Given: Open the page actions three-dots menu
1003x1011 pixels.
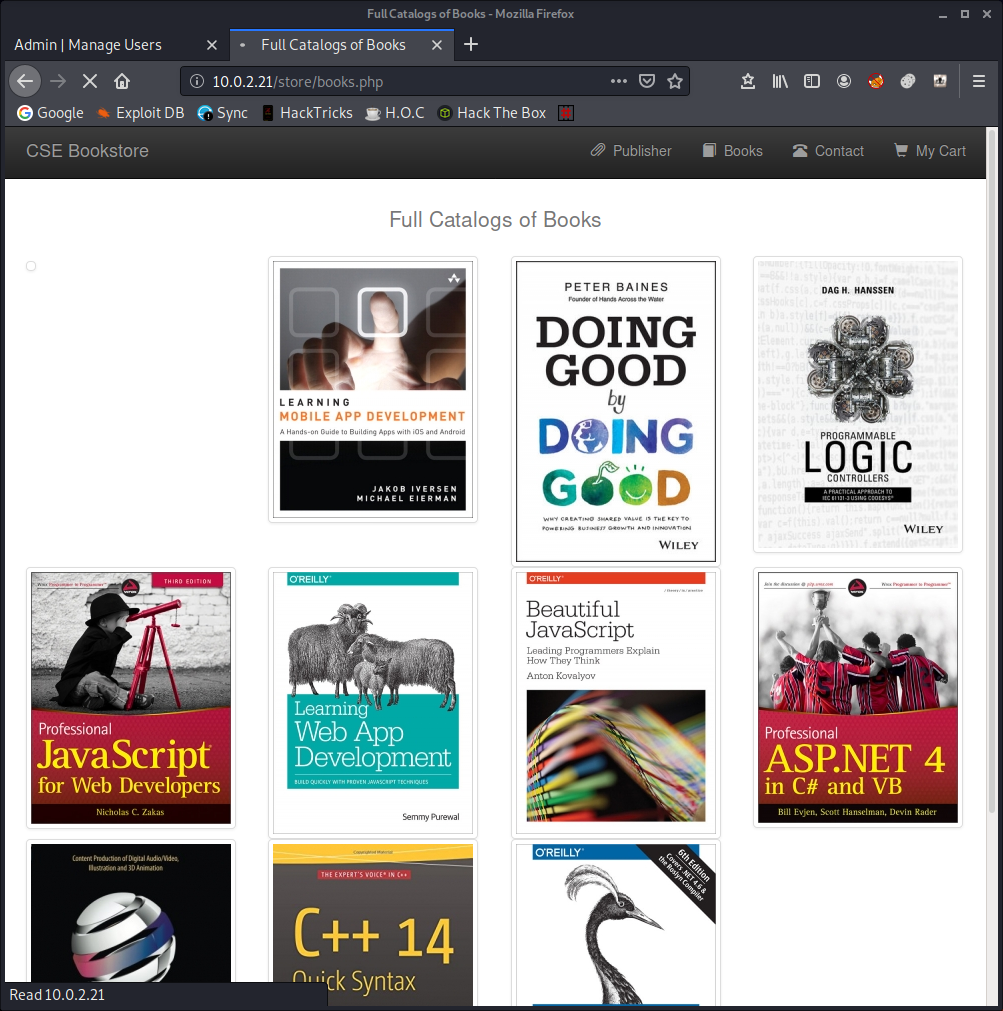Looking at the screenshot, I should [x=617, y=81].
